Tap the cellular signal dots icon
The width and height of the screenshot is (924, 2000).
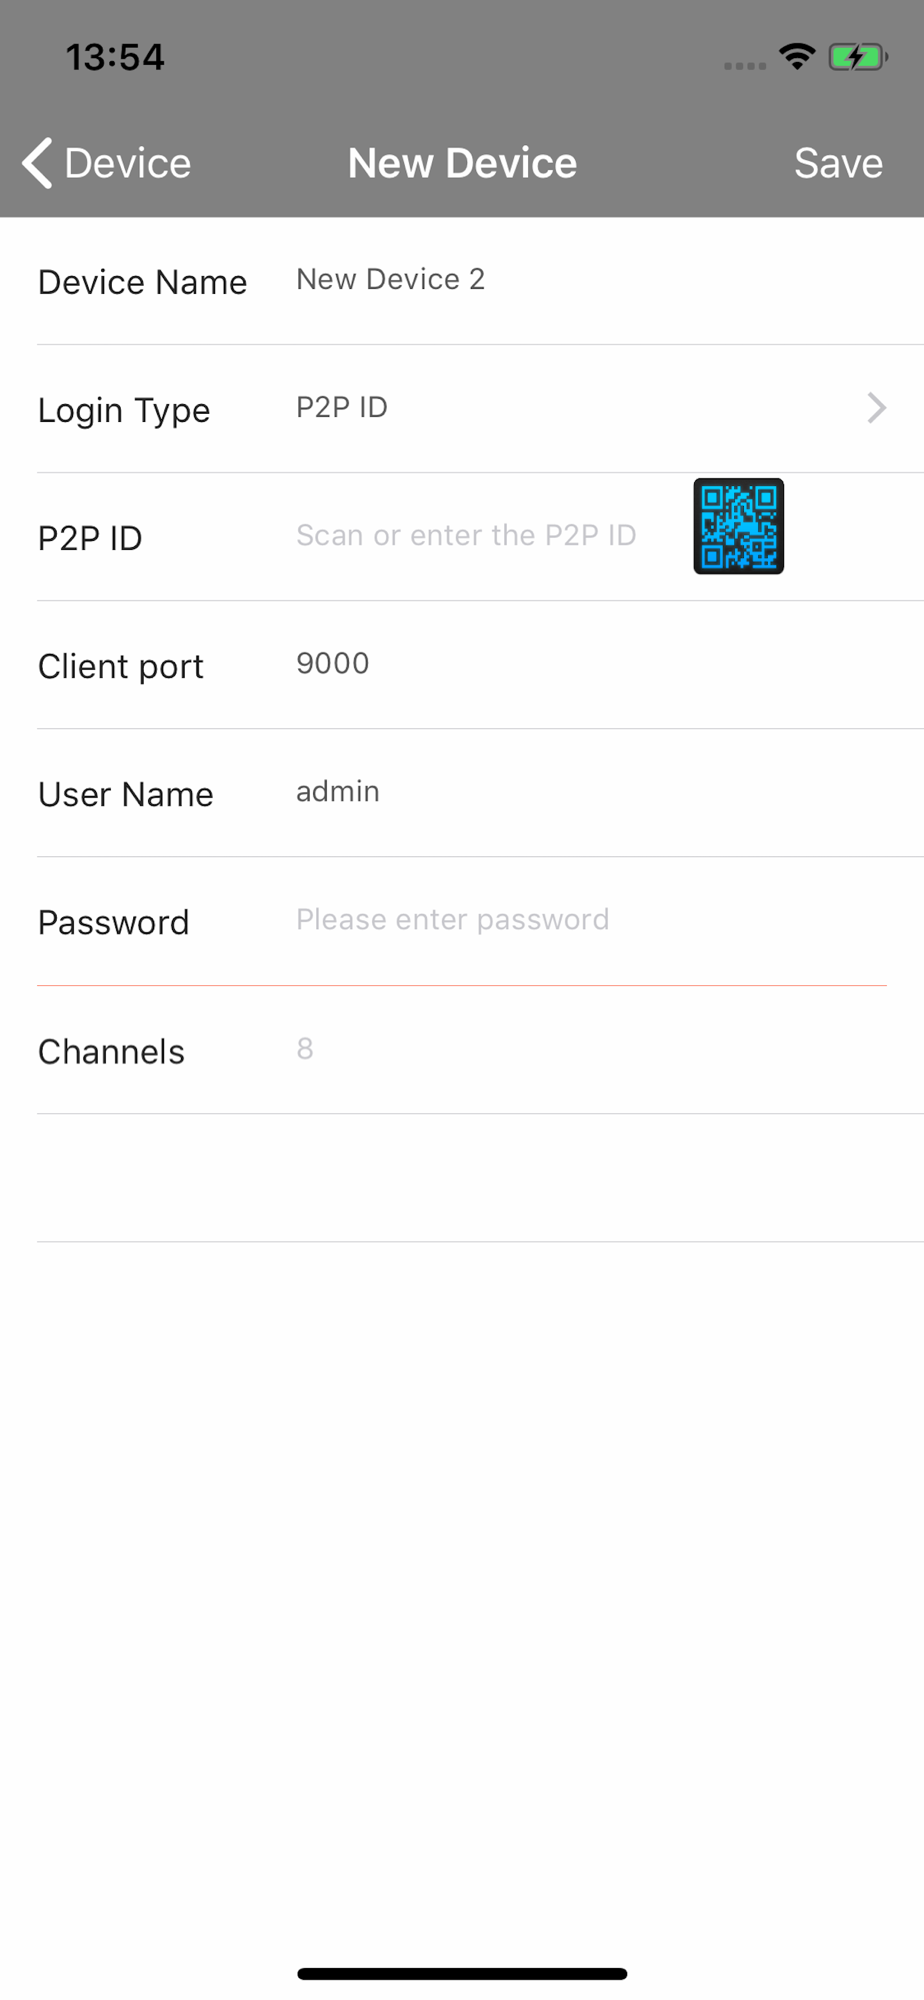pyautogui.click(x=745, y=65)
